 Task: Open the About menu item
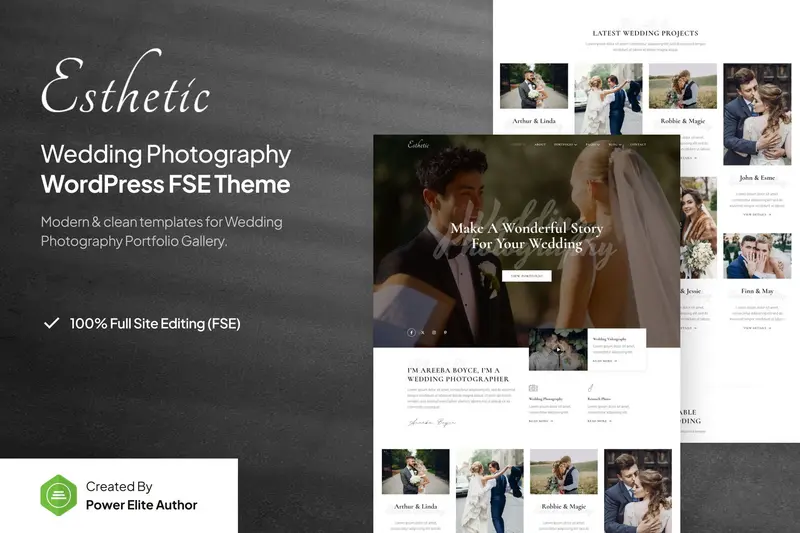coord(541,144)
